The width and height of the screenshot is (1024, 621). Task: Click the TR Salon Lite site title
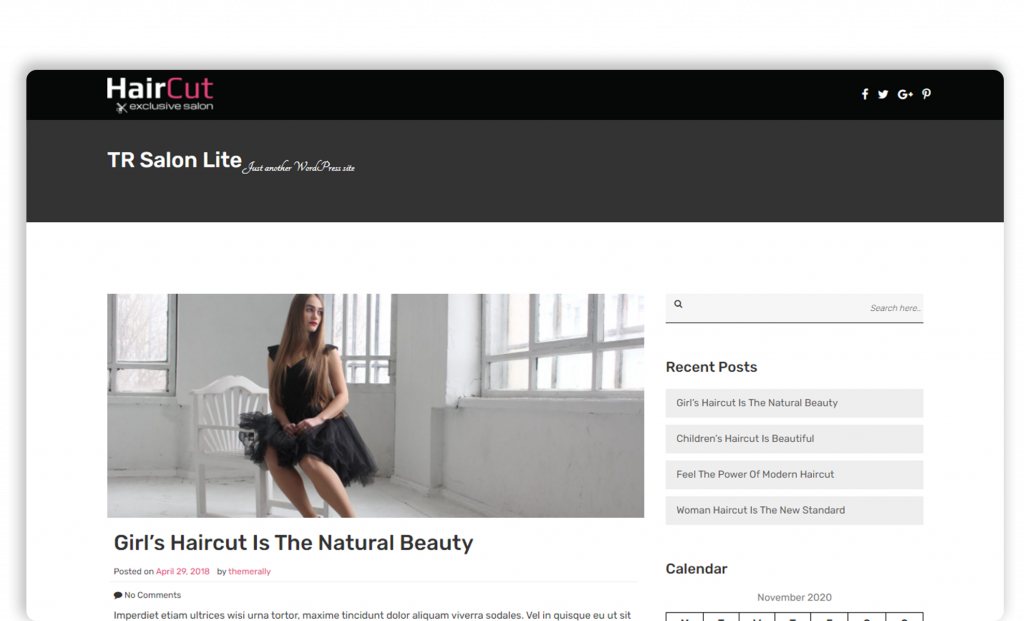coord(174,160)
